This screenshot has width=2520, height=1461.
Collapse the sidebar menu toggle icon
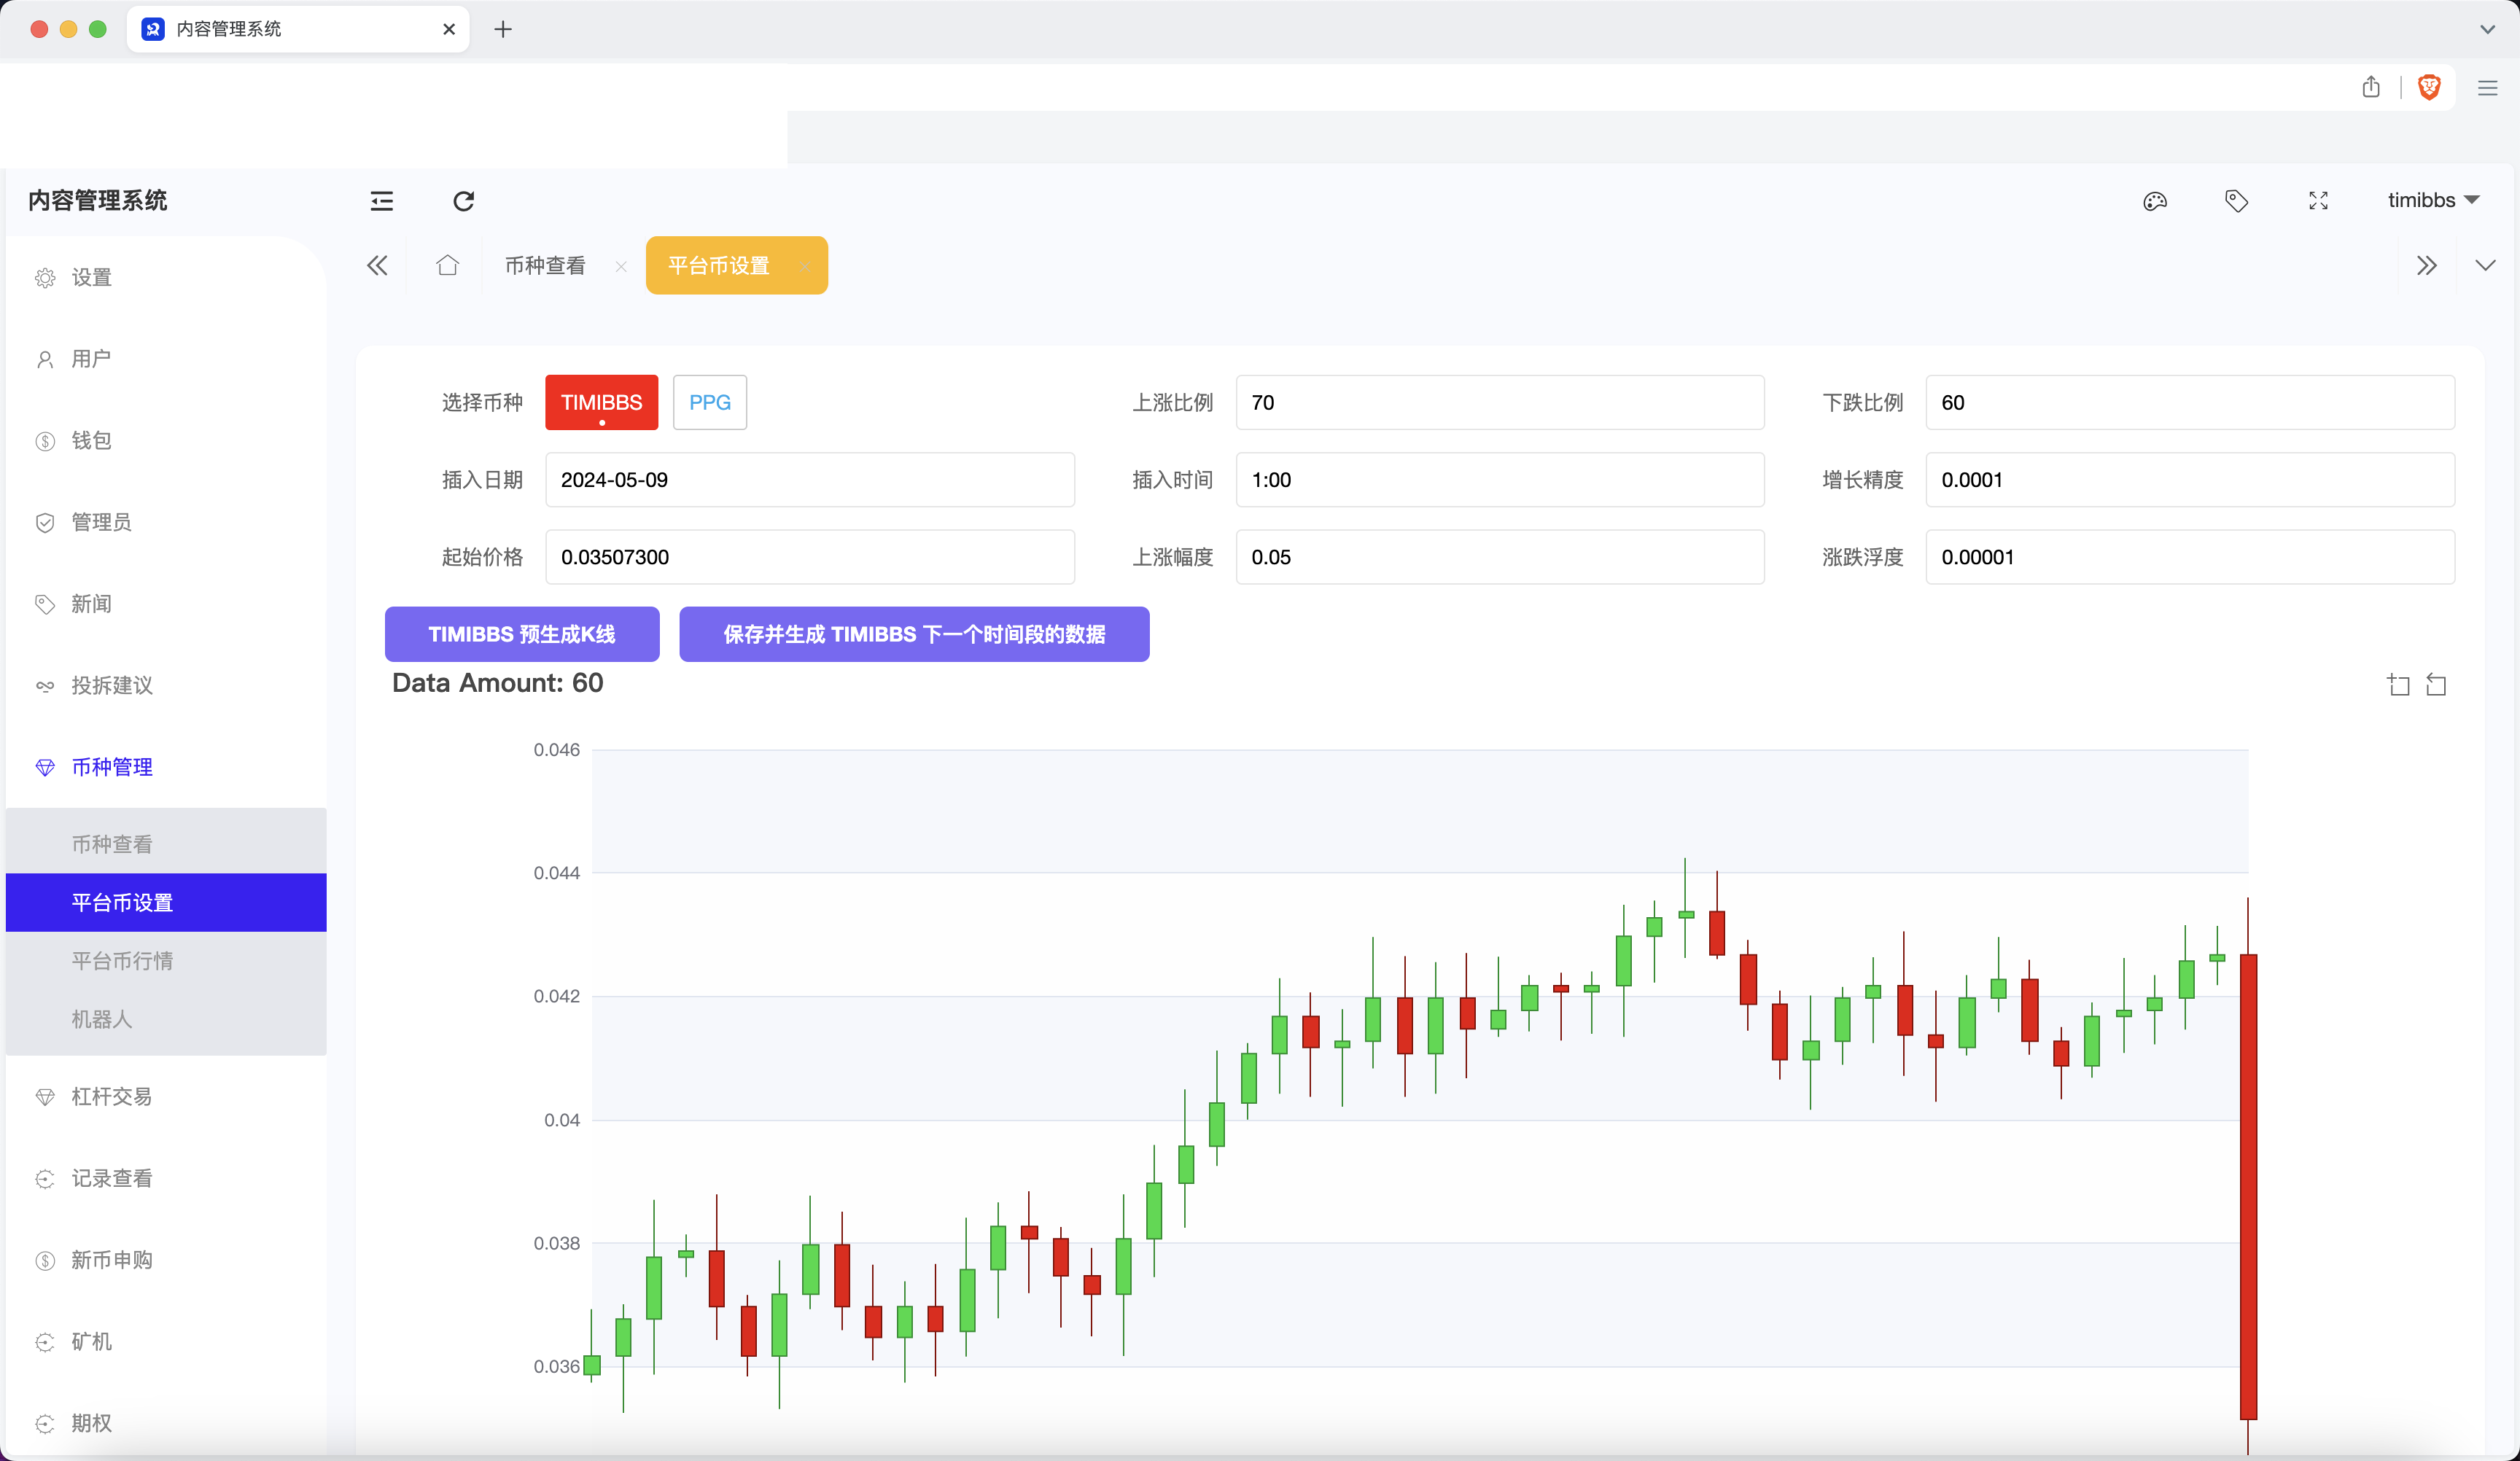click(x=382, y=201)
